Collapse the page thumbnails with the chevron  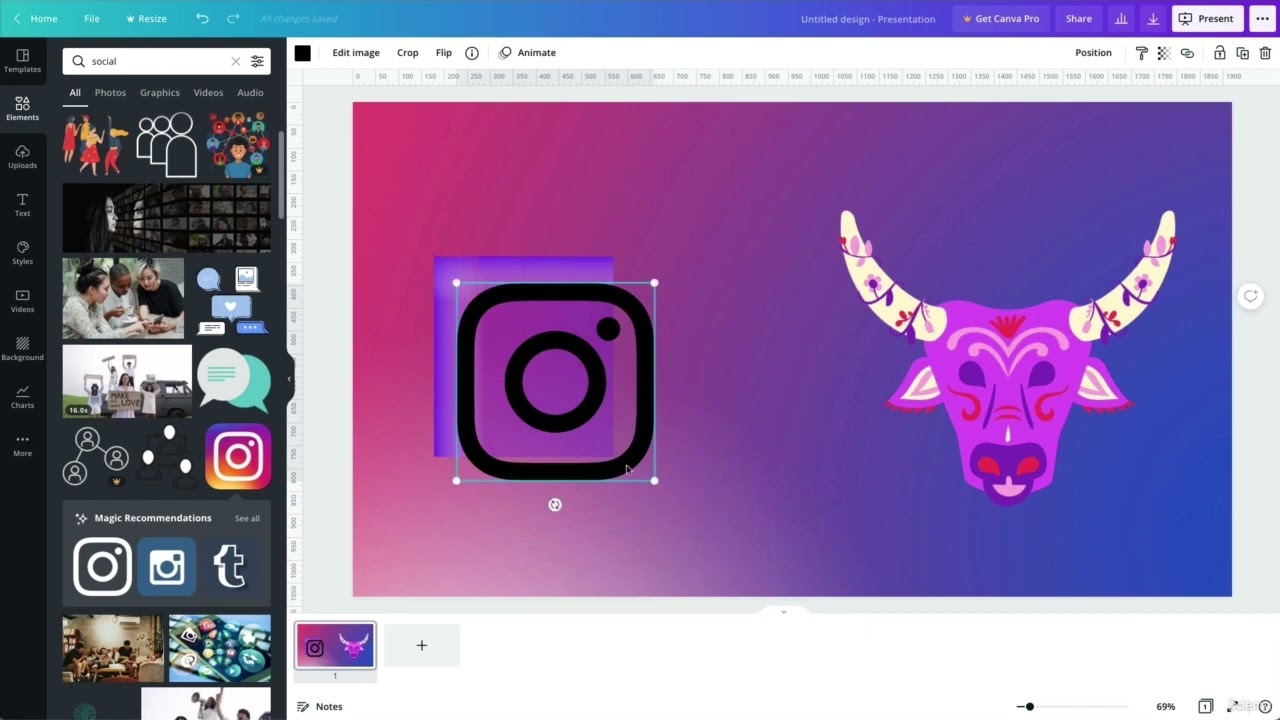(783, 611)
